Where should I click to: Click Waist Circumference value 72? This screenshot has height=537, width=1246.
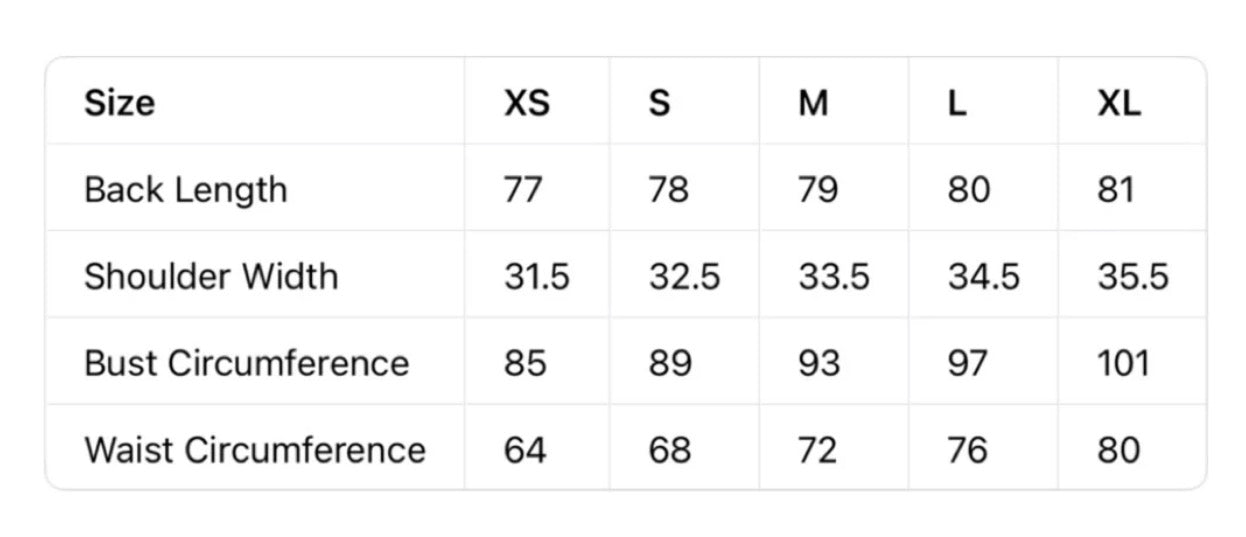[x=817, y=450]
